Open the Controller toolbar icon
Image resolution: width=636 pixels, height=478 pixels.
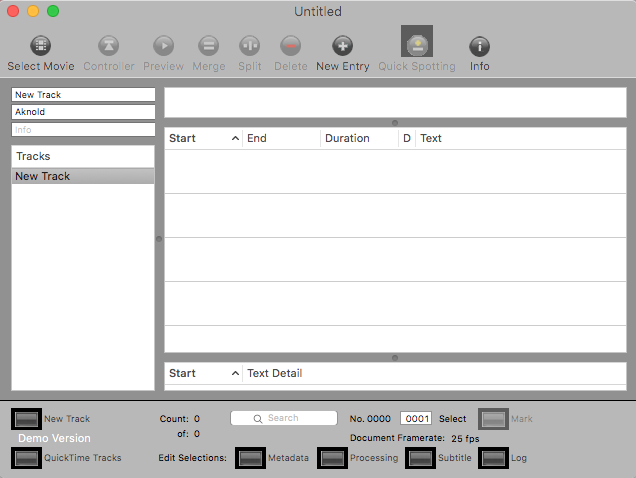pos(108,46)
